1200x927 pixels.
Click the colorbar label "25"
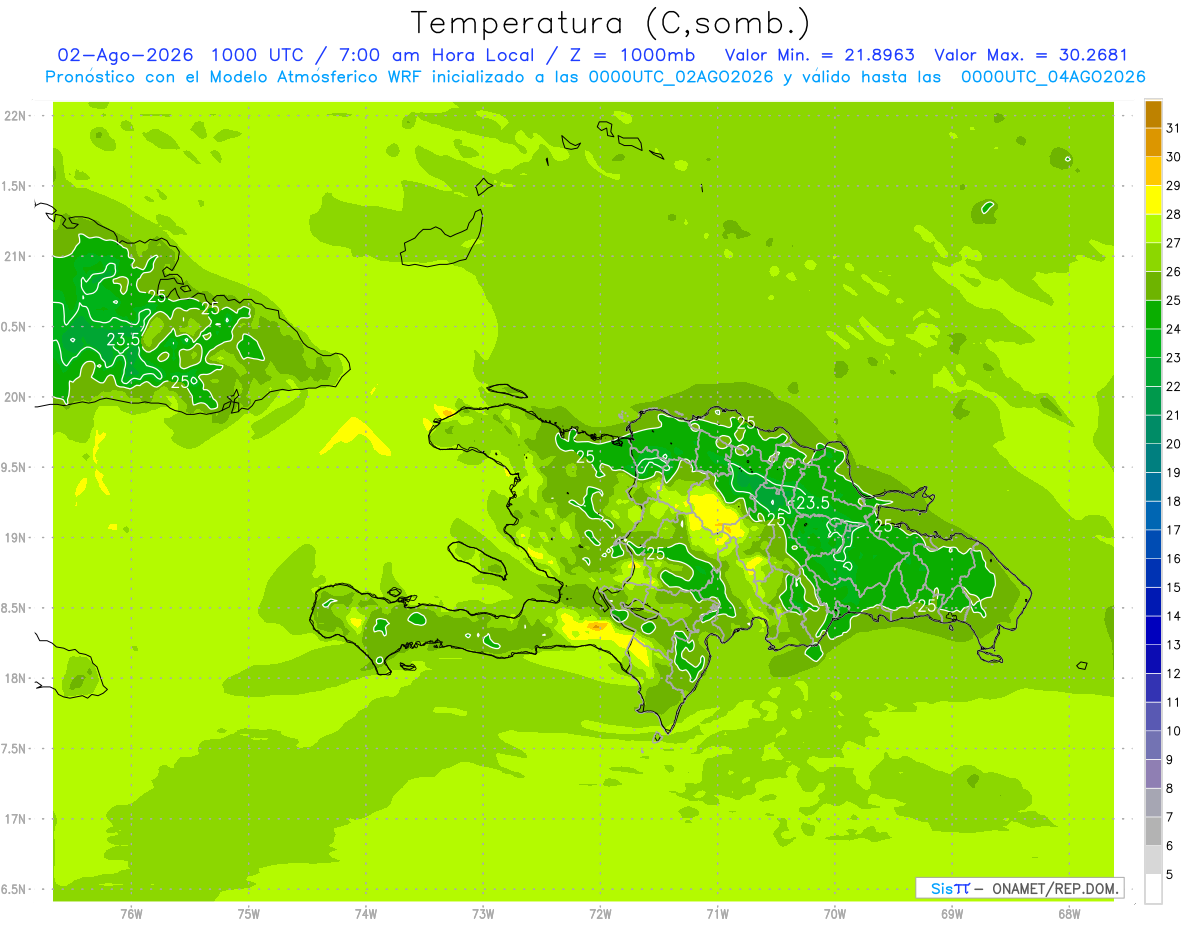click(1174, 300)
